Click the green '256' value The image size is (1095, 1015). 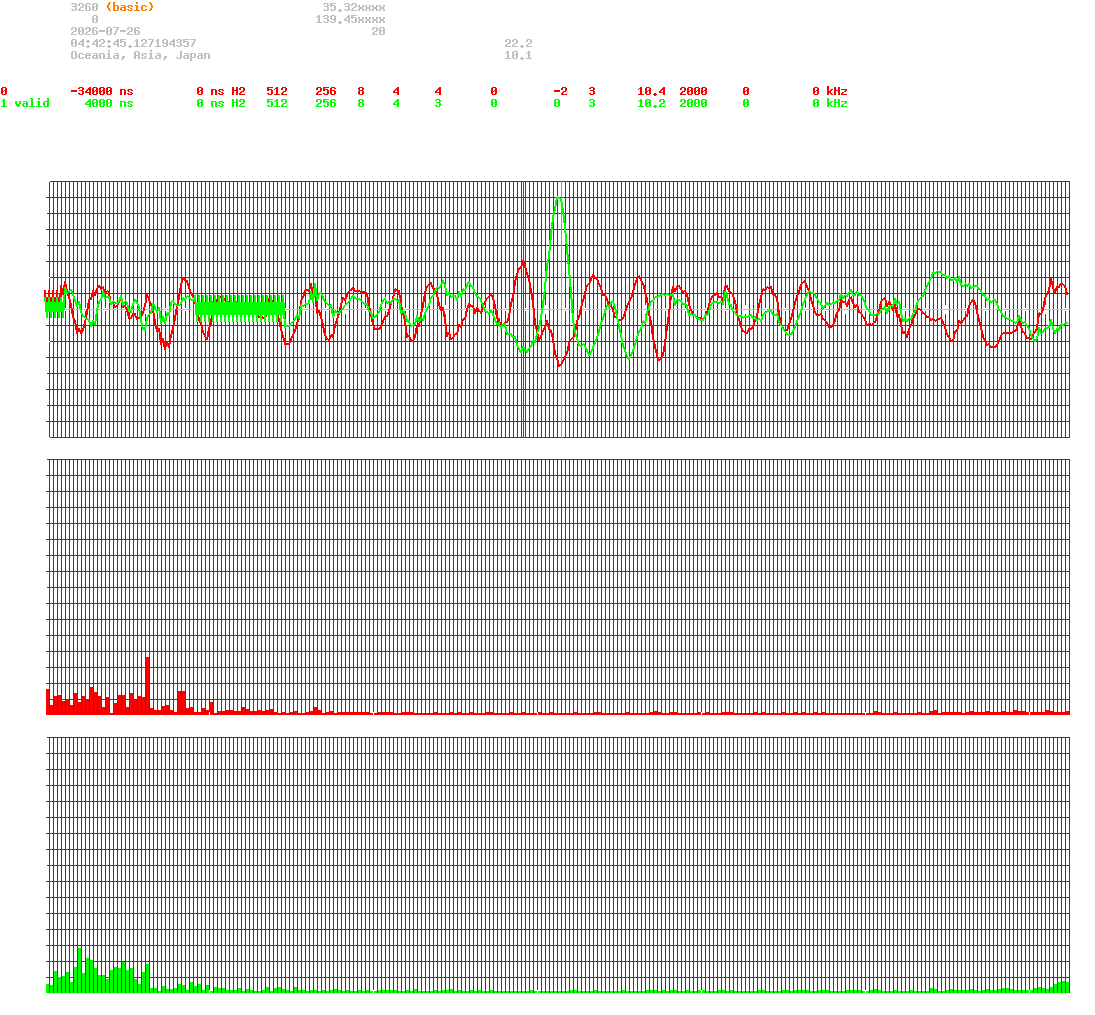tap(326, 103)
